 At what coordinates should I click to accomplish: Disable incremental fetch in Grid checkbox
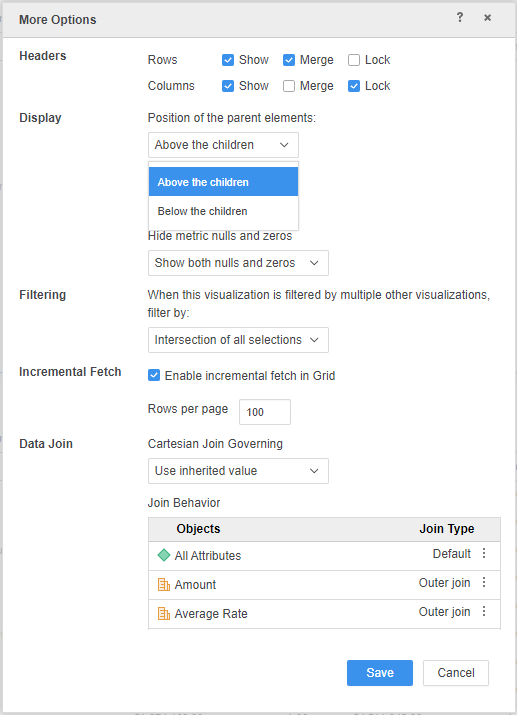tap(154, 375)
